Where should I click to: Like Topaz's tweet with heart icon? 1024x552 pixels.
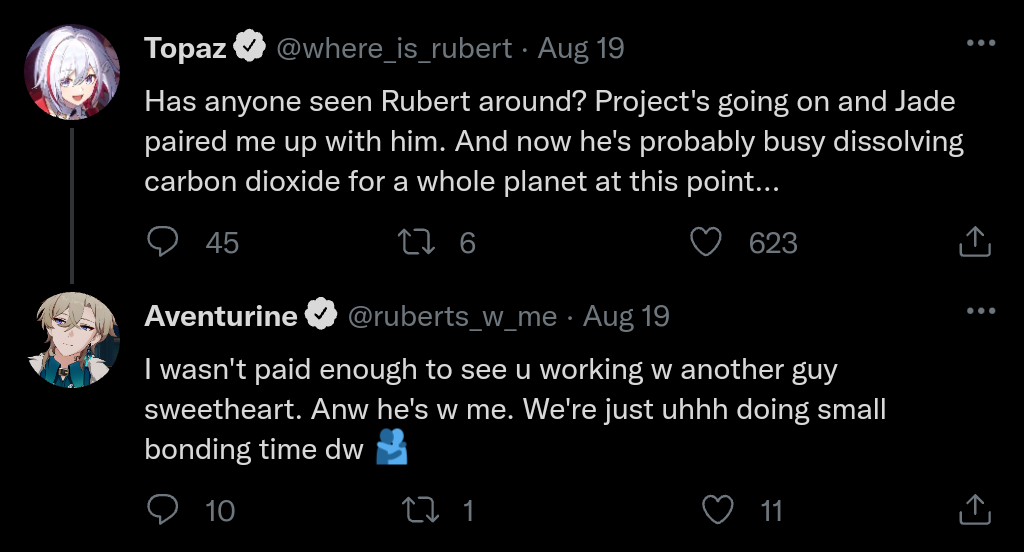click(x=708, y=242)
